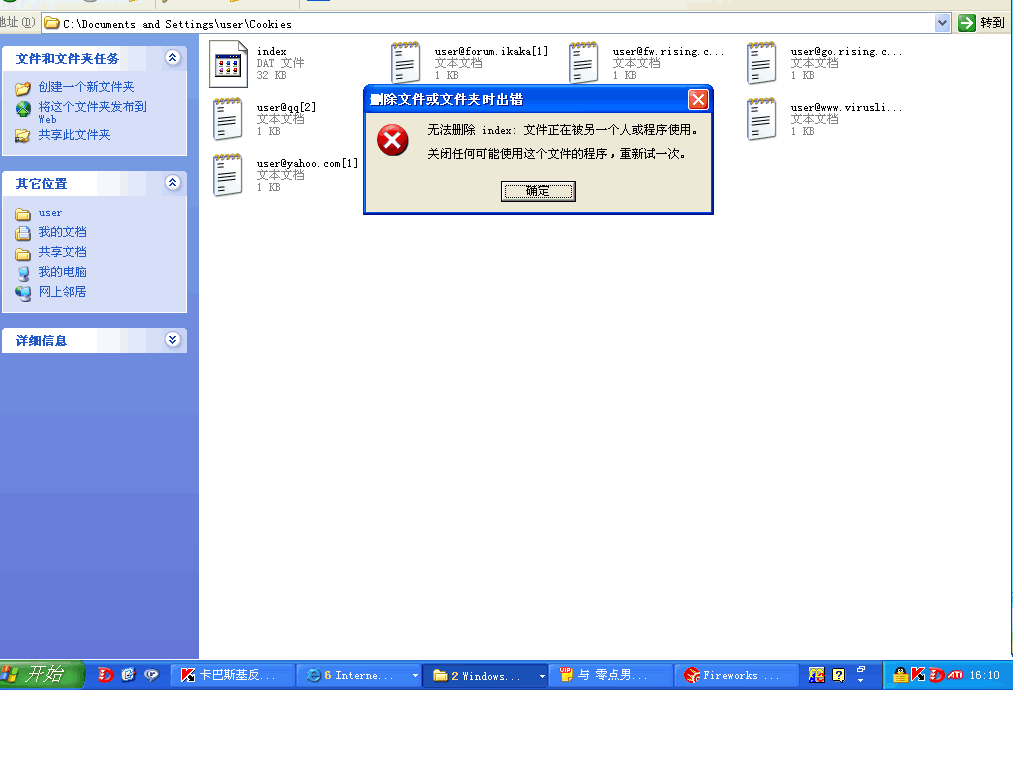The width and height of the screenshot is (1024, 768).
Task: Open the 开始 Start menu
Action: 42,674
